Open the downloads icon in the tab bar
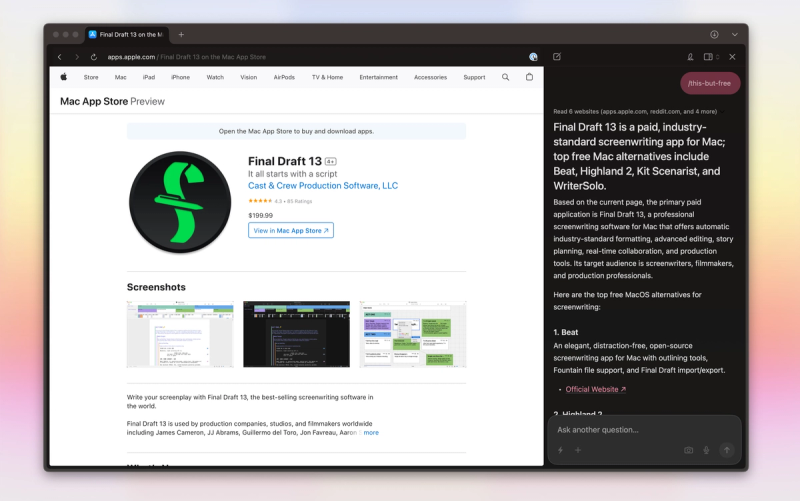Viewport: 800px width, 501px height. pyautogui.click(x=714, y=35)
